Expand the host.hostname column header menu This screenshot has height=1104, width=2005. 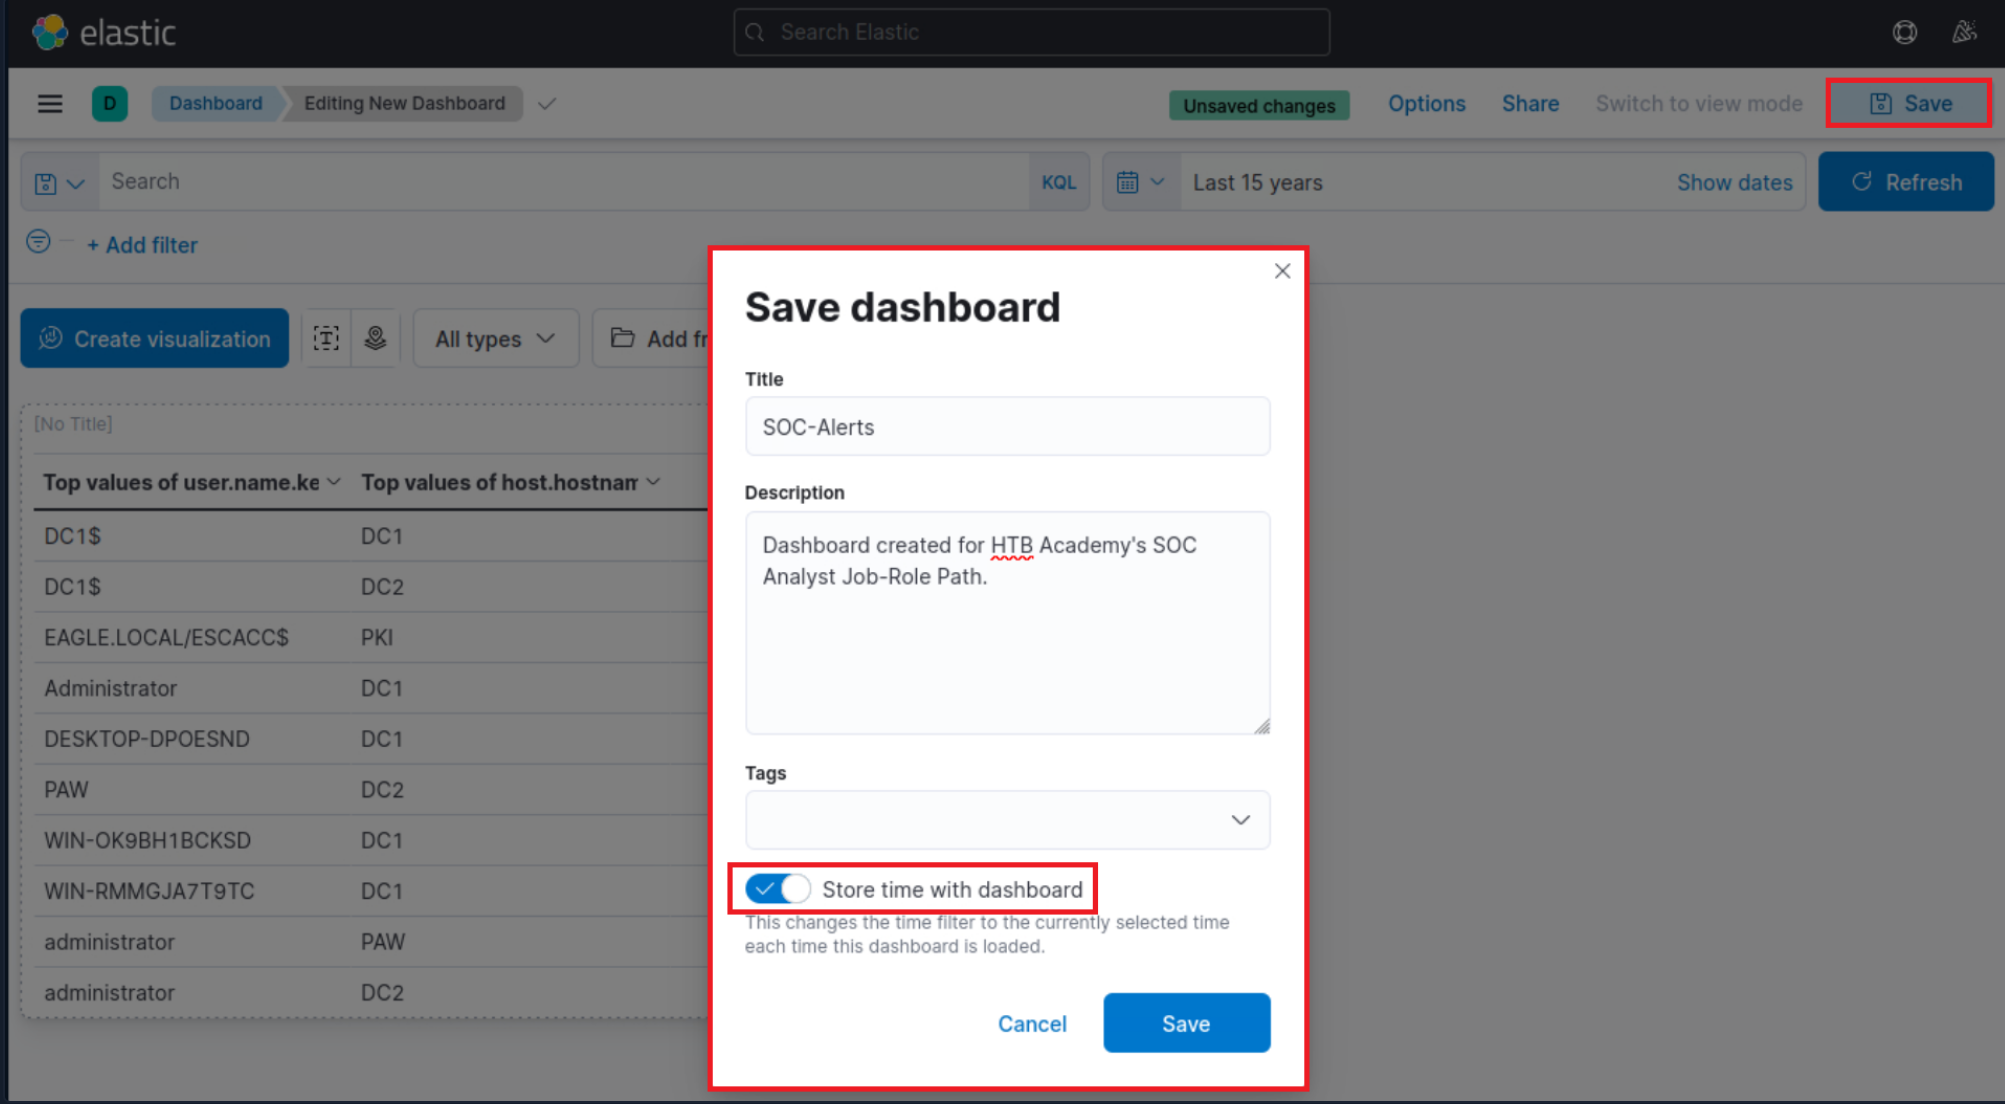click(653, 482)
